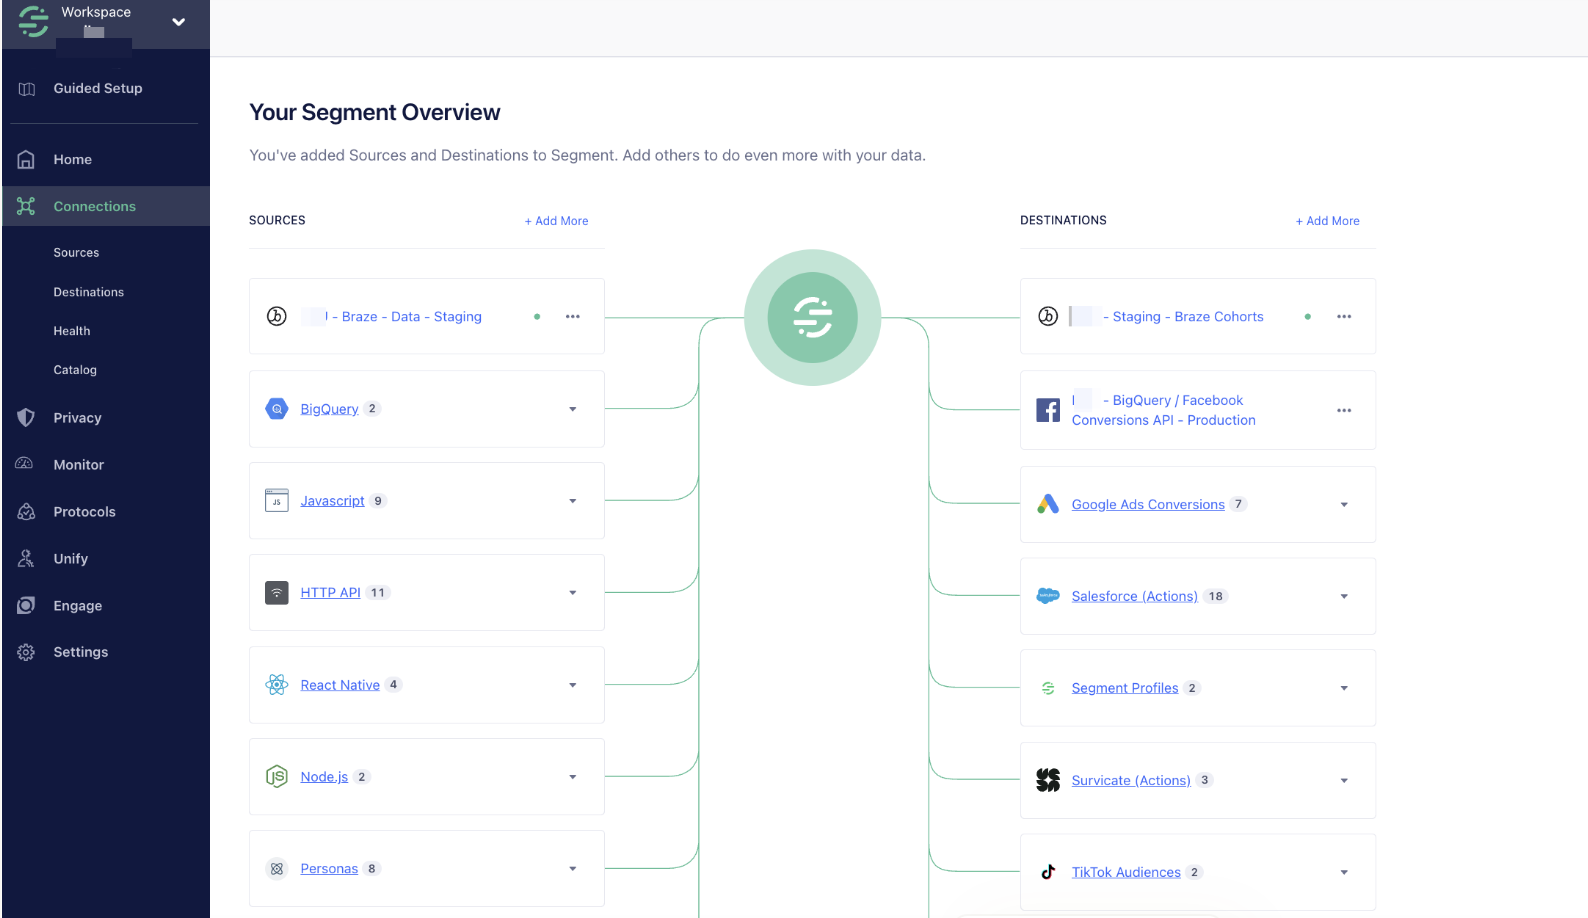
Task: Navigate to Home in sidebar
Action: click(x=73, y=159)
